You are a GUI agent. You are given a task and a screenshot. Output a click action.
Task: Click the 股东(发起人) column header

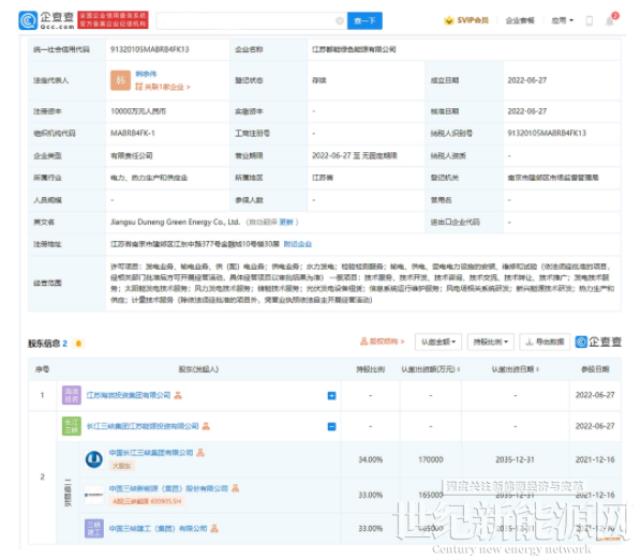point(198,369)
